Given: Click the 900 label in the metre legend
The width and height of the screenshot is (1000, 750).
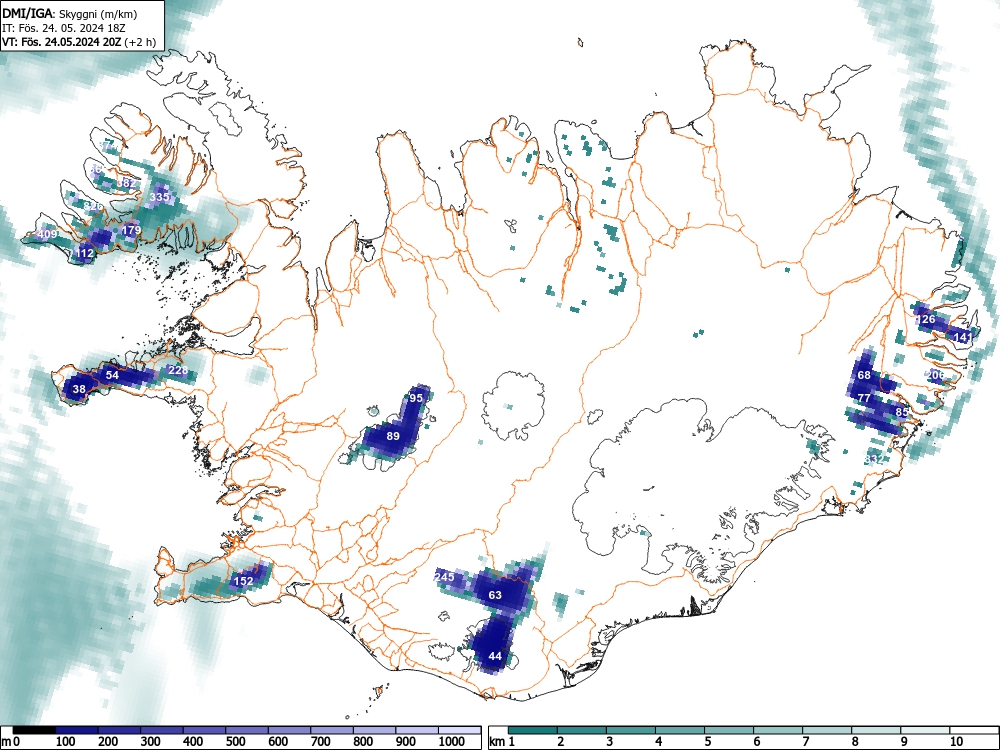Looking at the screenshot, I should pyautogui.click(x=406, y=742).
